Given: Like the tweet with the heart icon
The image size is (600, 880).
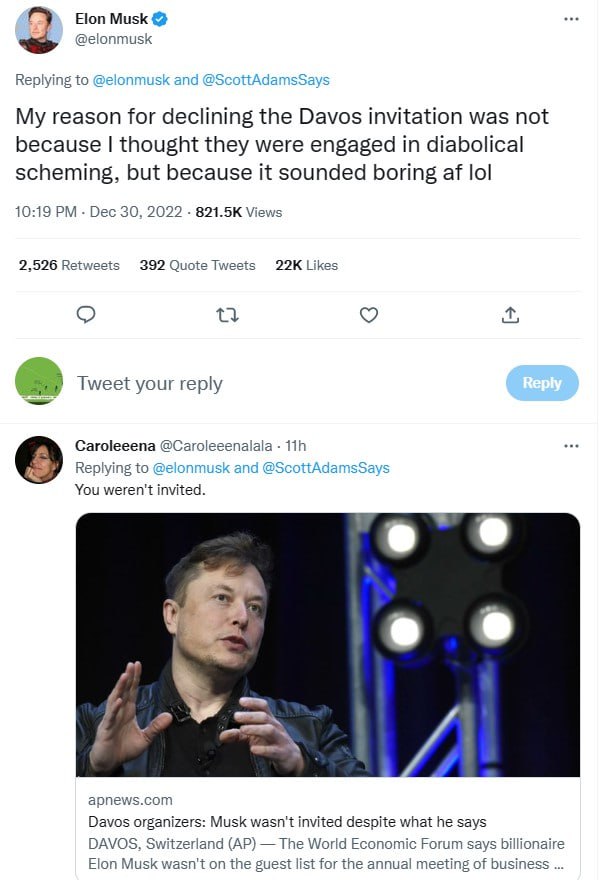Looking at the screenshot, I should pyautogui.click(x=369, y=315).
